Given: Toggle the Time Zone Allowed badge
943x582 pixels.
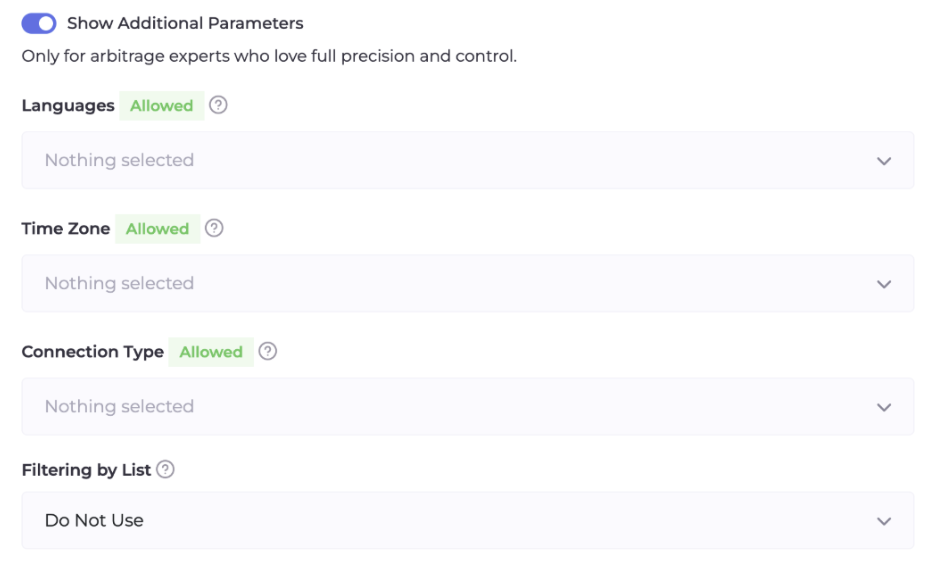Looking at the screenshot, I should [158, 229].
